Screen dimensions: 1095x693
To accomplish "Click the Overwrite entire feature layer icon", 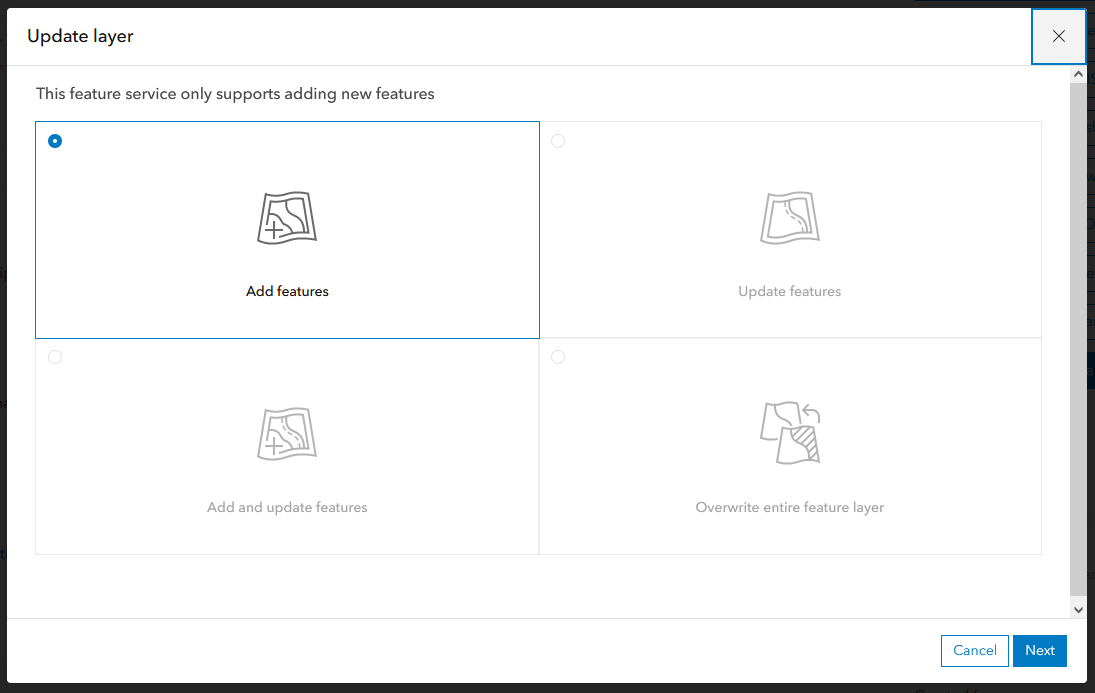I will (x=789, y=432).
